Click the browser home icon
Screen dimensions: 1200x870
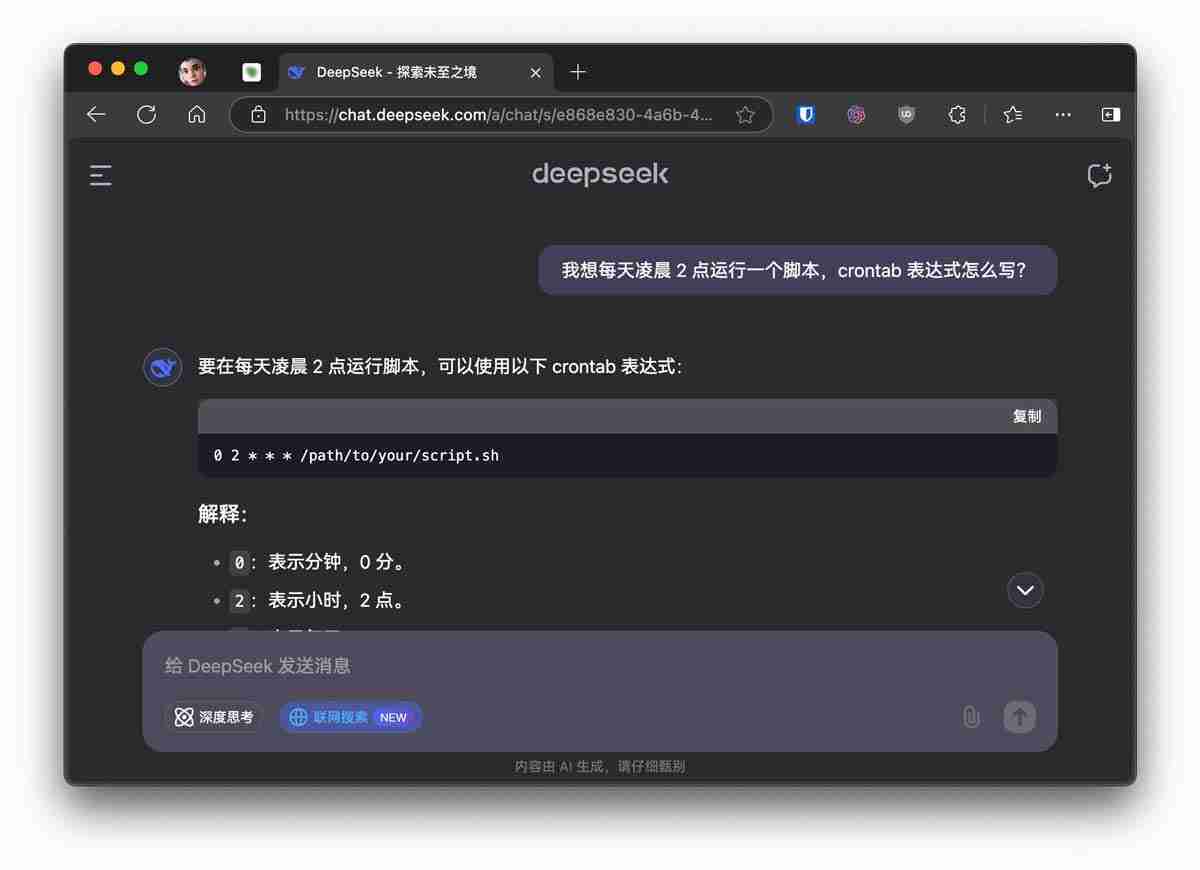196,114
